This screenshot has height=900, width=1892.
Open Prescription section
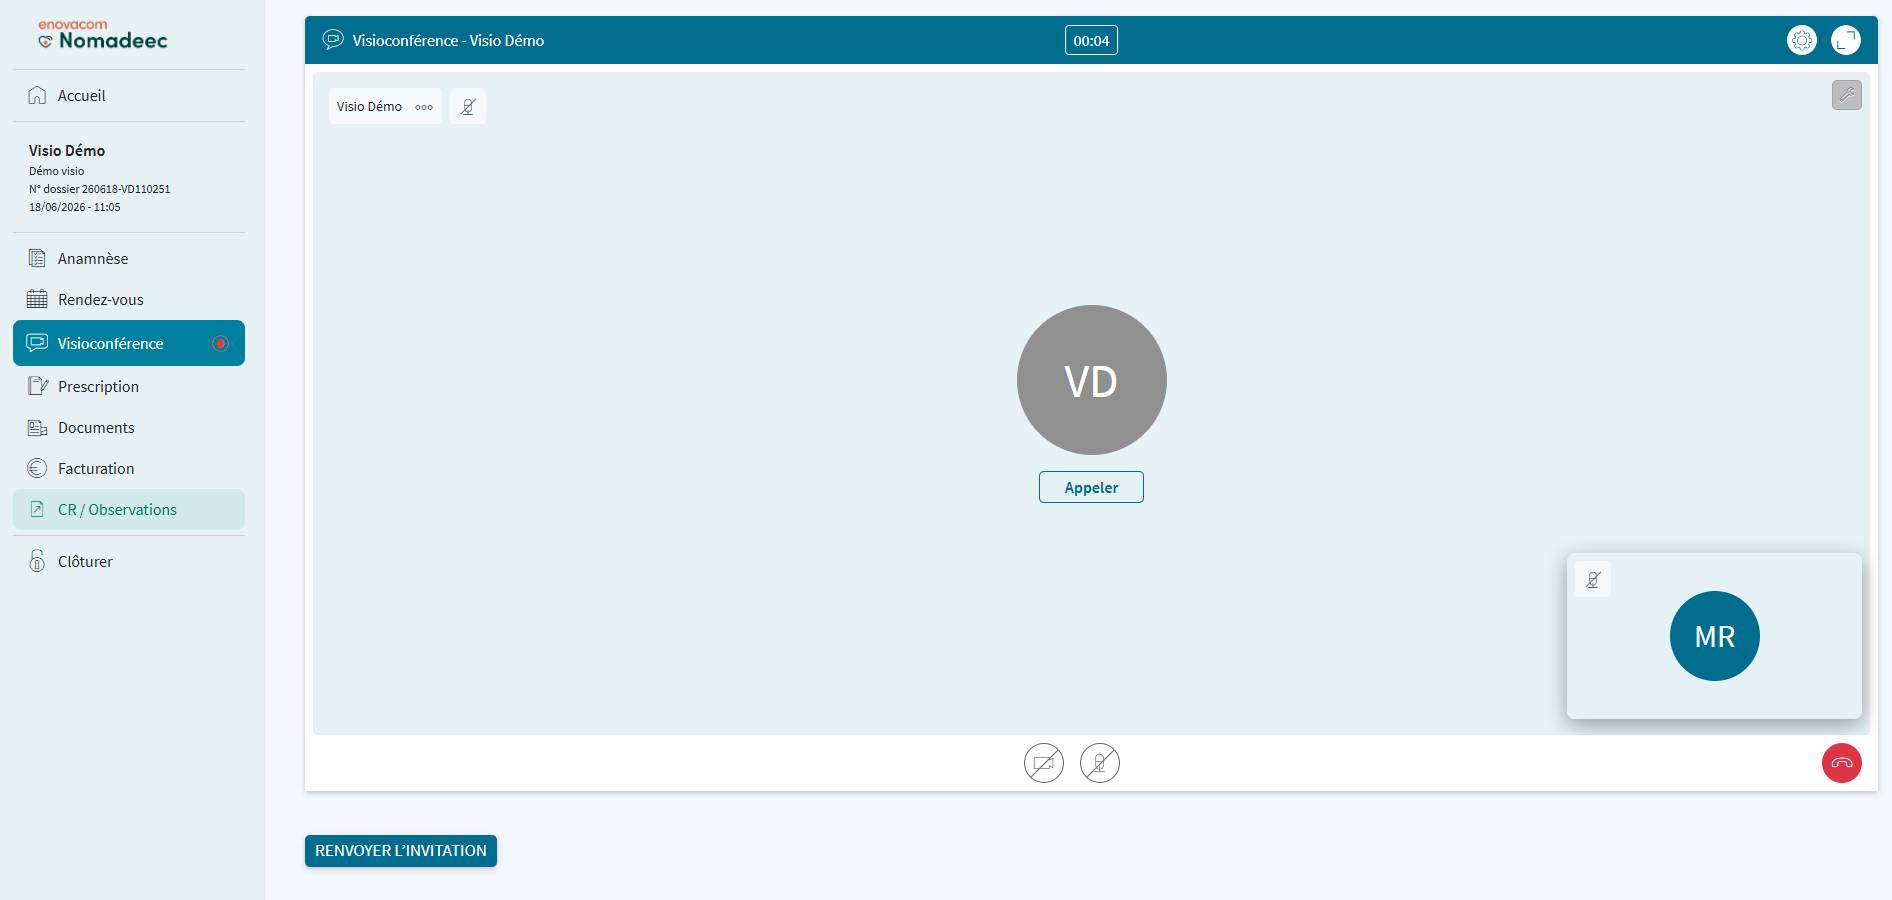[129, 386]
